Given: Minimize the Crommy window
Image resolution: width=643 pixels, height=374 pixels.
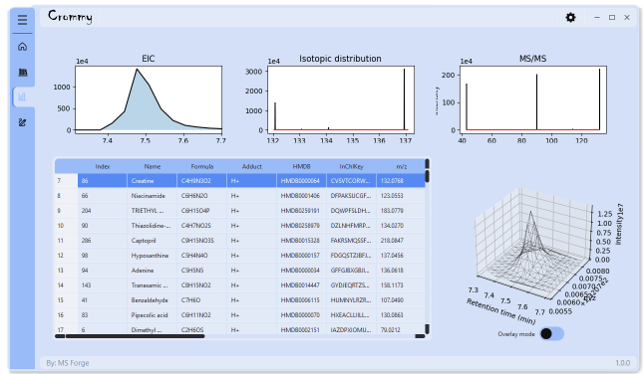Looking at the screenshot, I should click(x=597, y=17).
